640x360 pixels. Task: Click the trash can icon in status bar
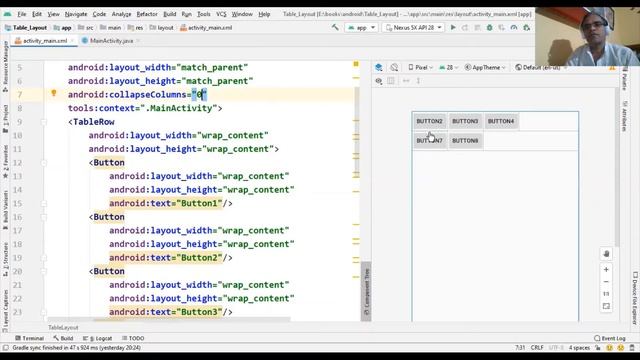pos(632,348)
